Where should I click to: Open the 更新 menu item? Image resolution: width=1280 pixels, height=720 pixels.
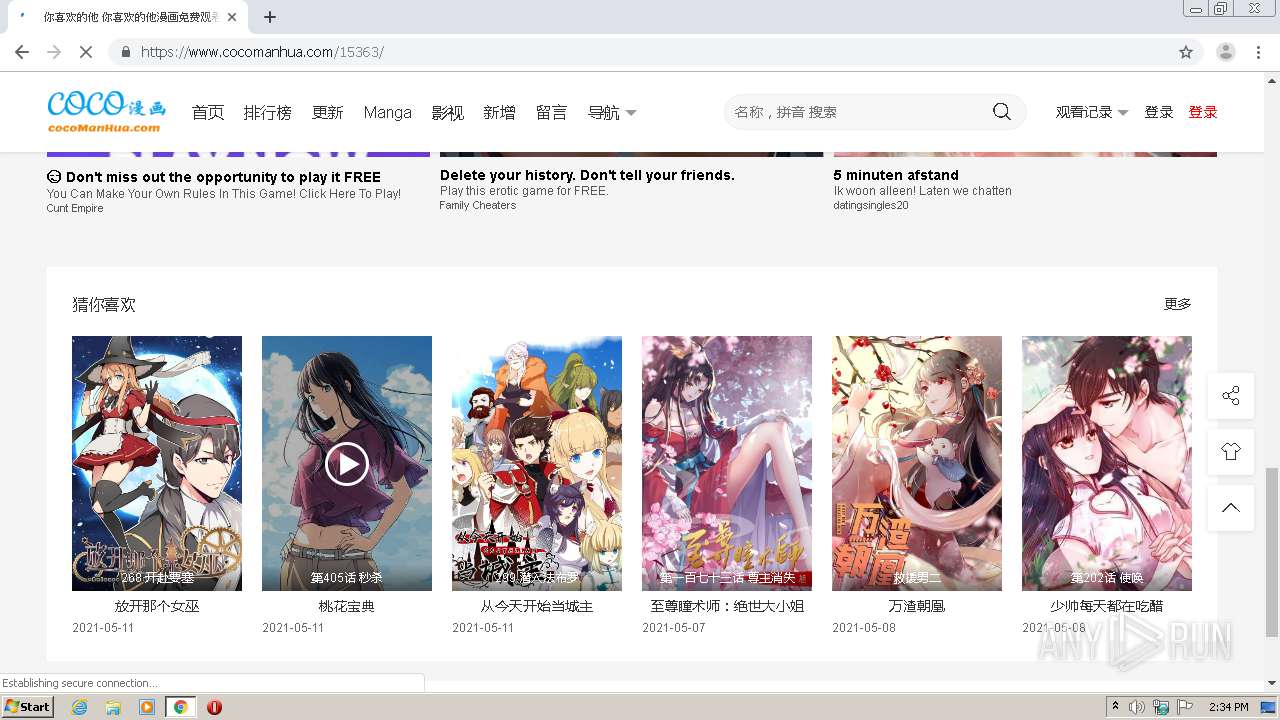[327, 113]
